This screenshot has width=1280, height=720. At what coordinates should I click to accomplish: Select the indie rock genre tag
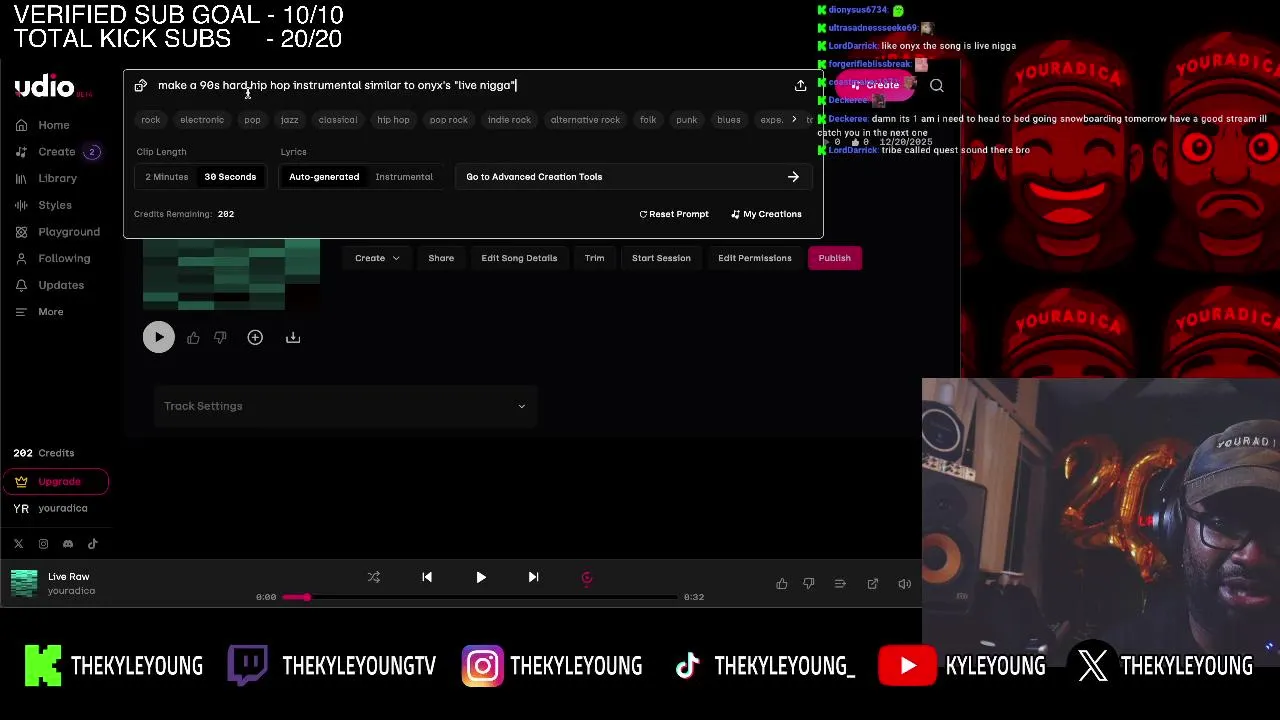pos(509,120)
